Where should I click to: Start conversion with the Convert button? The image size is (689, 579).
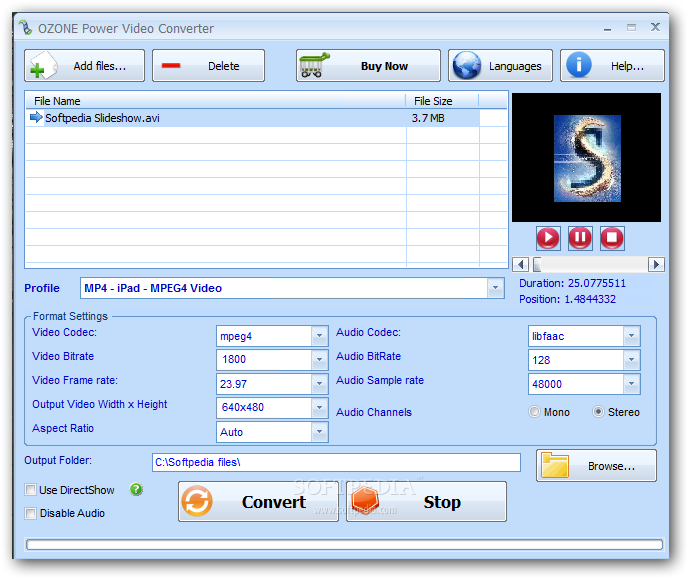258,502
